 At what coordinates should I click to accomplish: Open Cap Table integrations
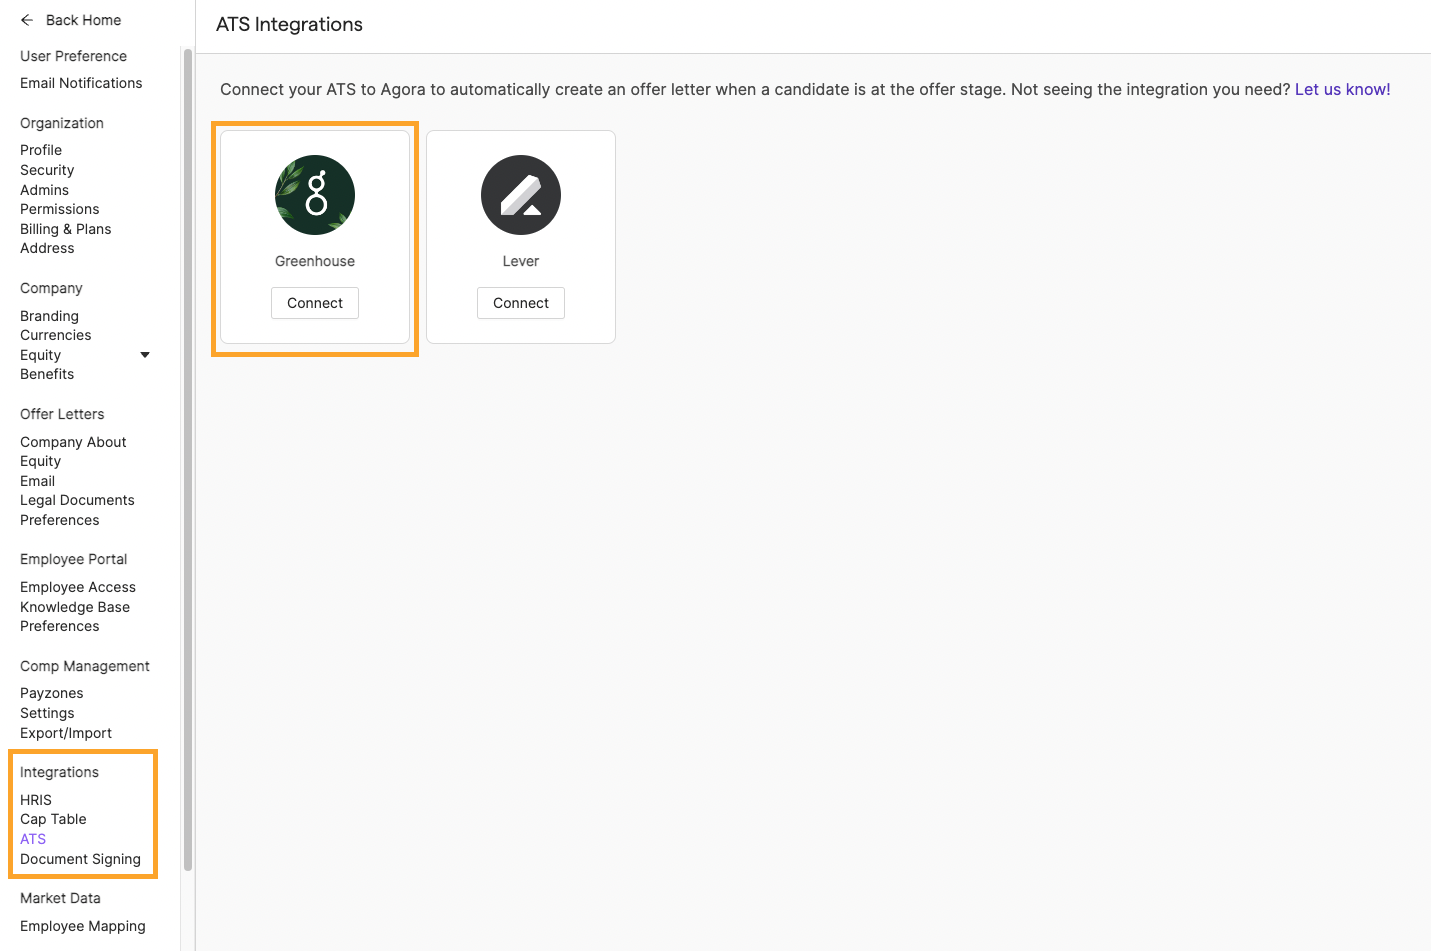pos(53,819)
